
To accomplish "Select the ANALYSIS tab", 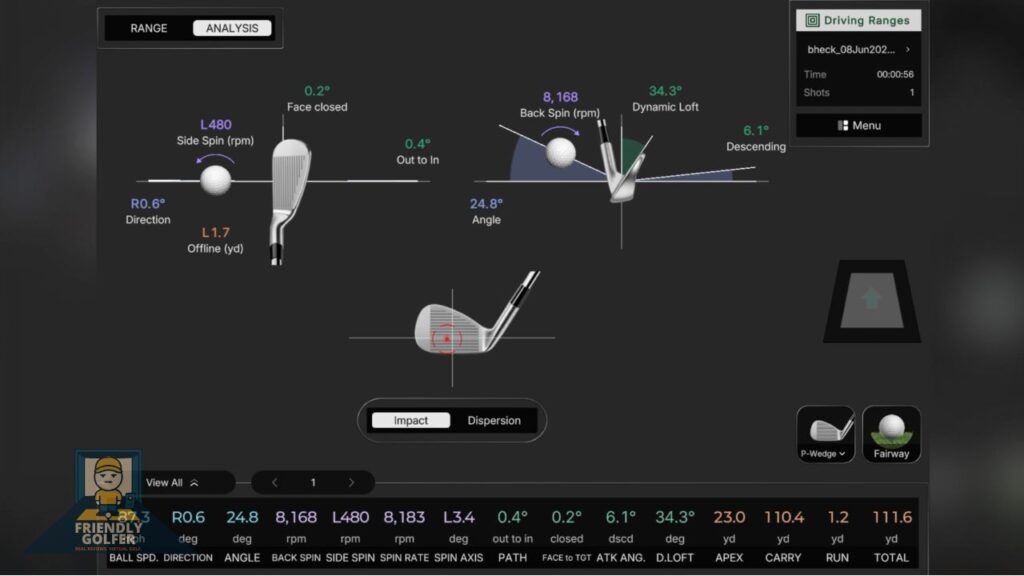I will (232, 28).
